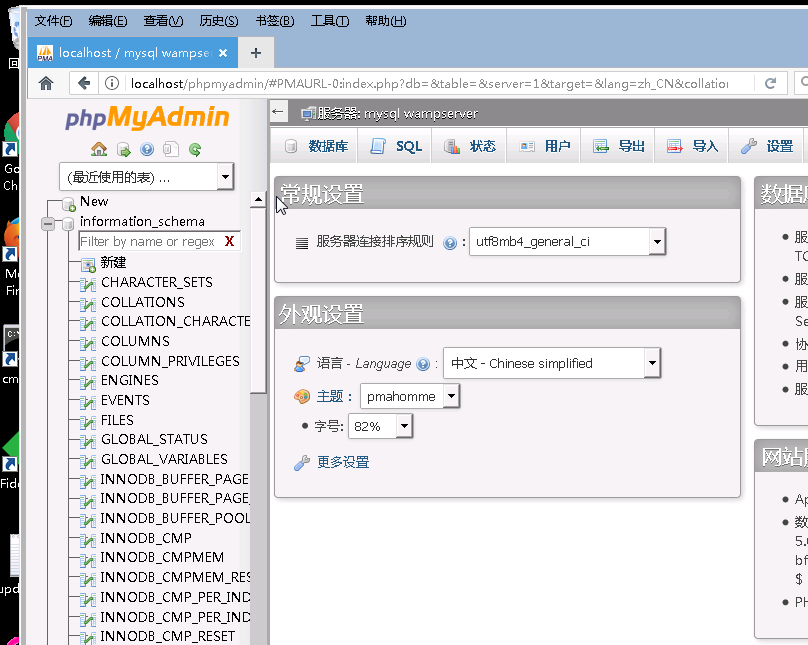Click the browser home icon

click(46, 83)
